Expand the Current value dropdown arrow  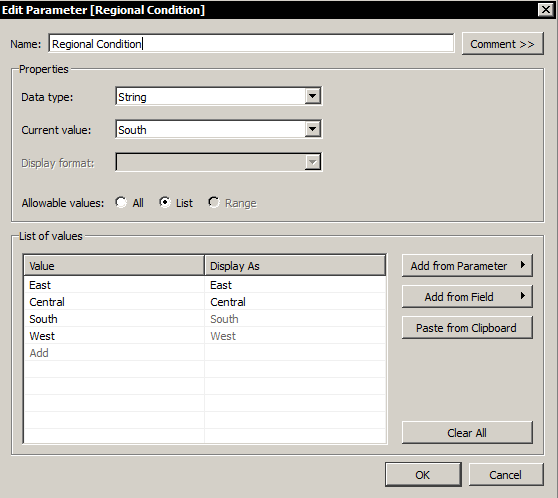point(312,129)
